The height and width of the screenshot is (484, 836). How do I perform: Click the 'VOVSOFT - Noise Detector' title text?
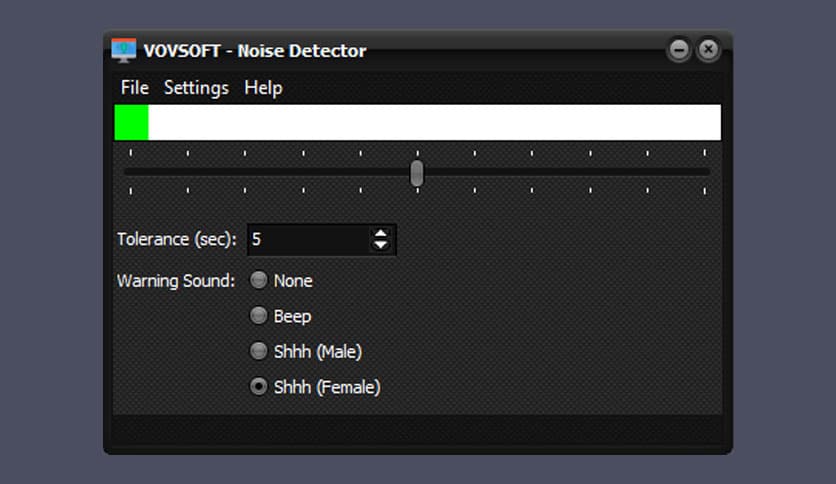coord(255,51)
